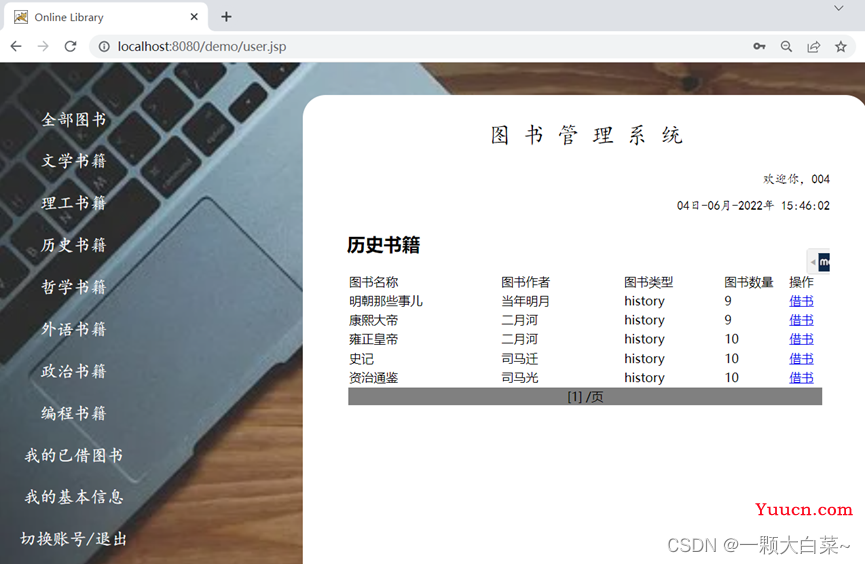This screenshot has height=564, width=865.
Task: Select book title 史记
Action: [361, 359]
